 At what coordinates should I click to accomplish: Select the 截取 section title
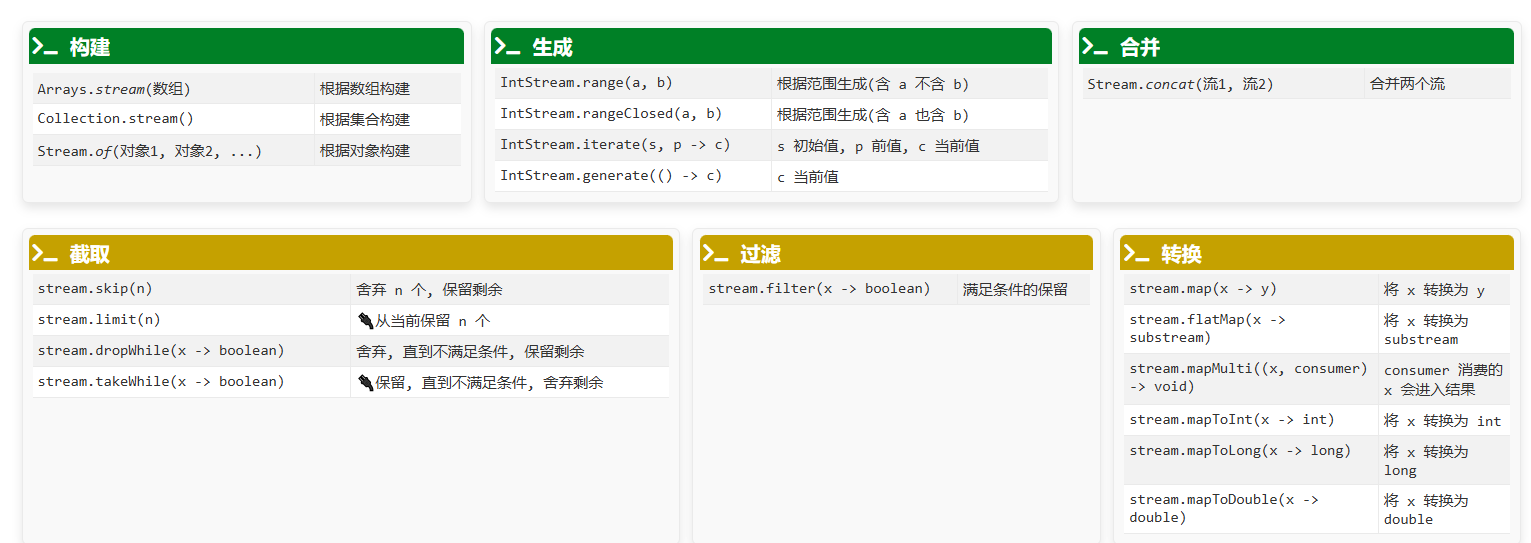pos(90,254)
